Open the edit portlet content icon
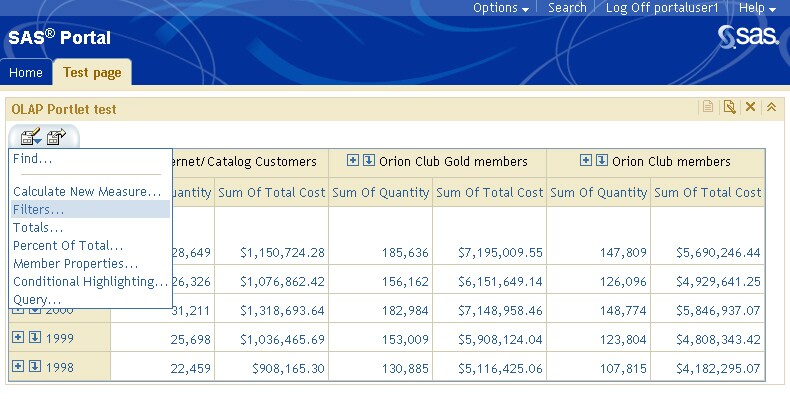790x399 pixels. click(729, 107)
